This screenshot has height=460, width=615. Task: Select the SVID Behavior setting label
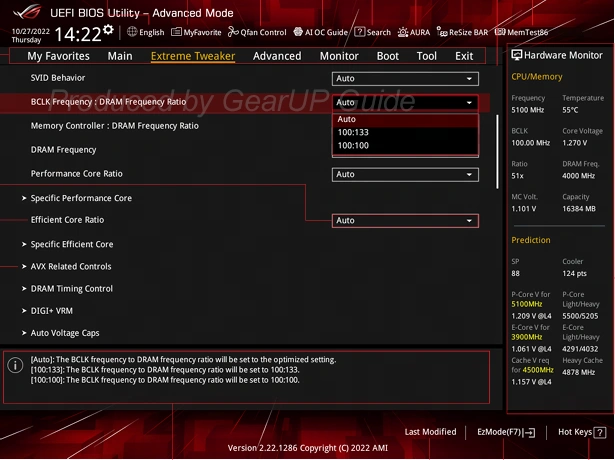click(x=58, y=78)
